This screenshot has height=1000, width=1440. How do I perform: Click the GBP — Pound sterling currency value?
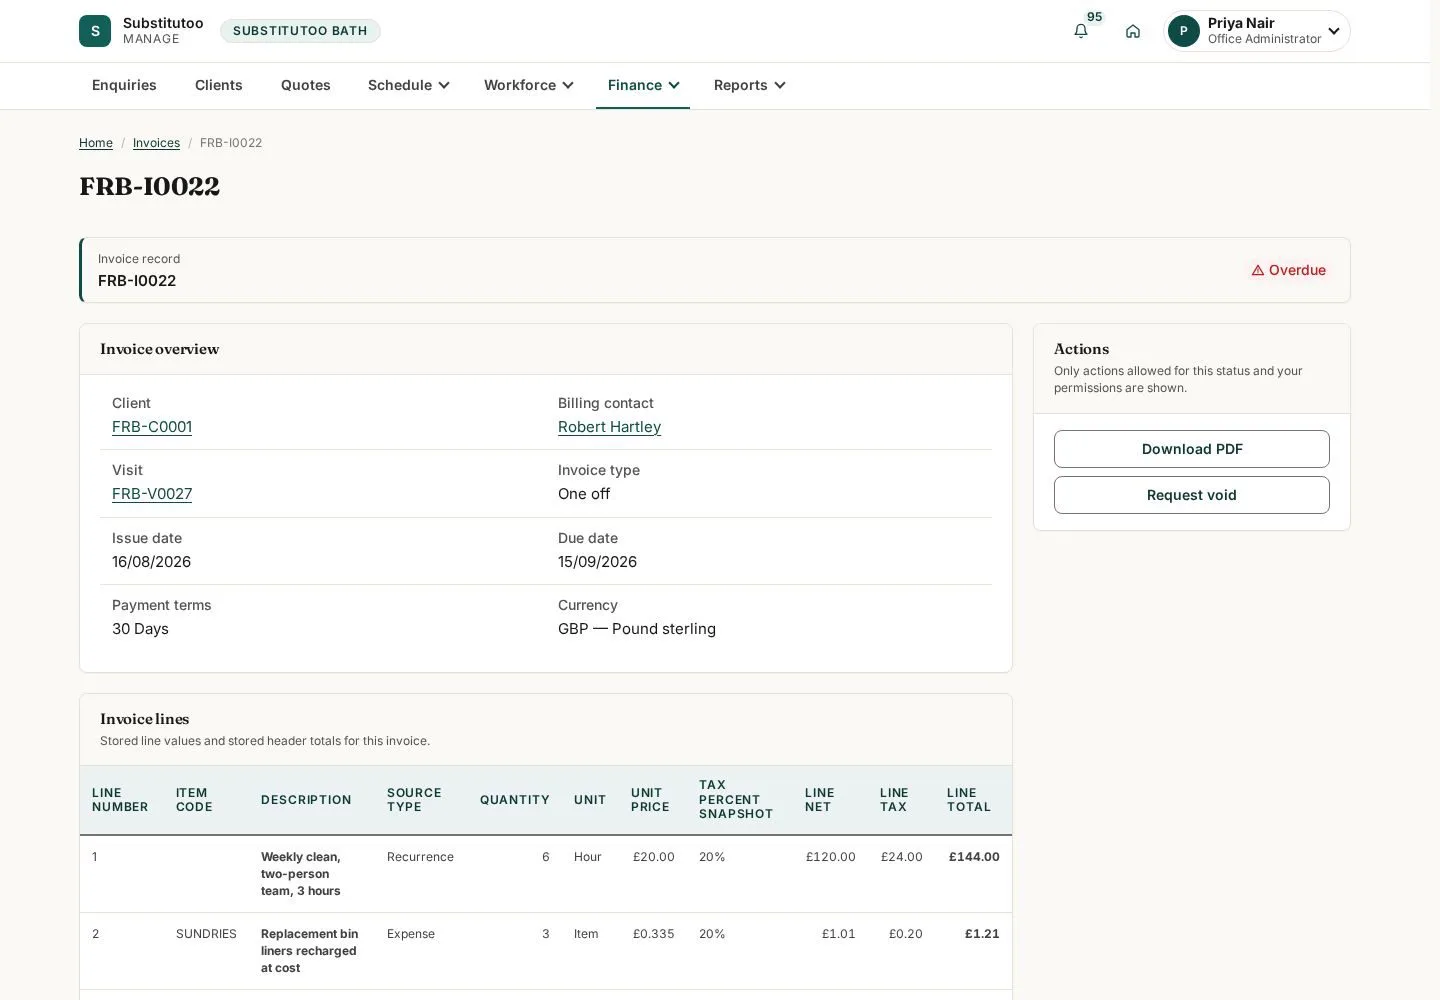click(x=637, y=629)
